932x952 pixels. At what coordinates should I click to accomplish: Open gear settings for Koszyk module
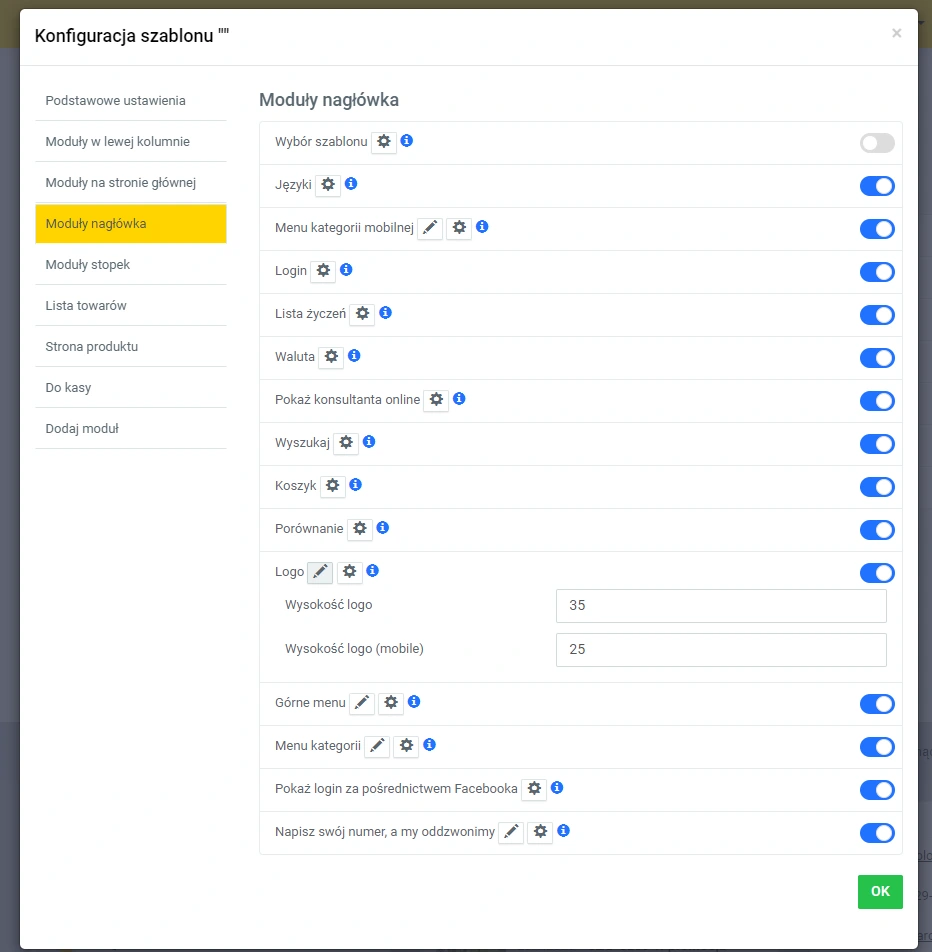333,486
